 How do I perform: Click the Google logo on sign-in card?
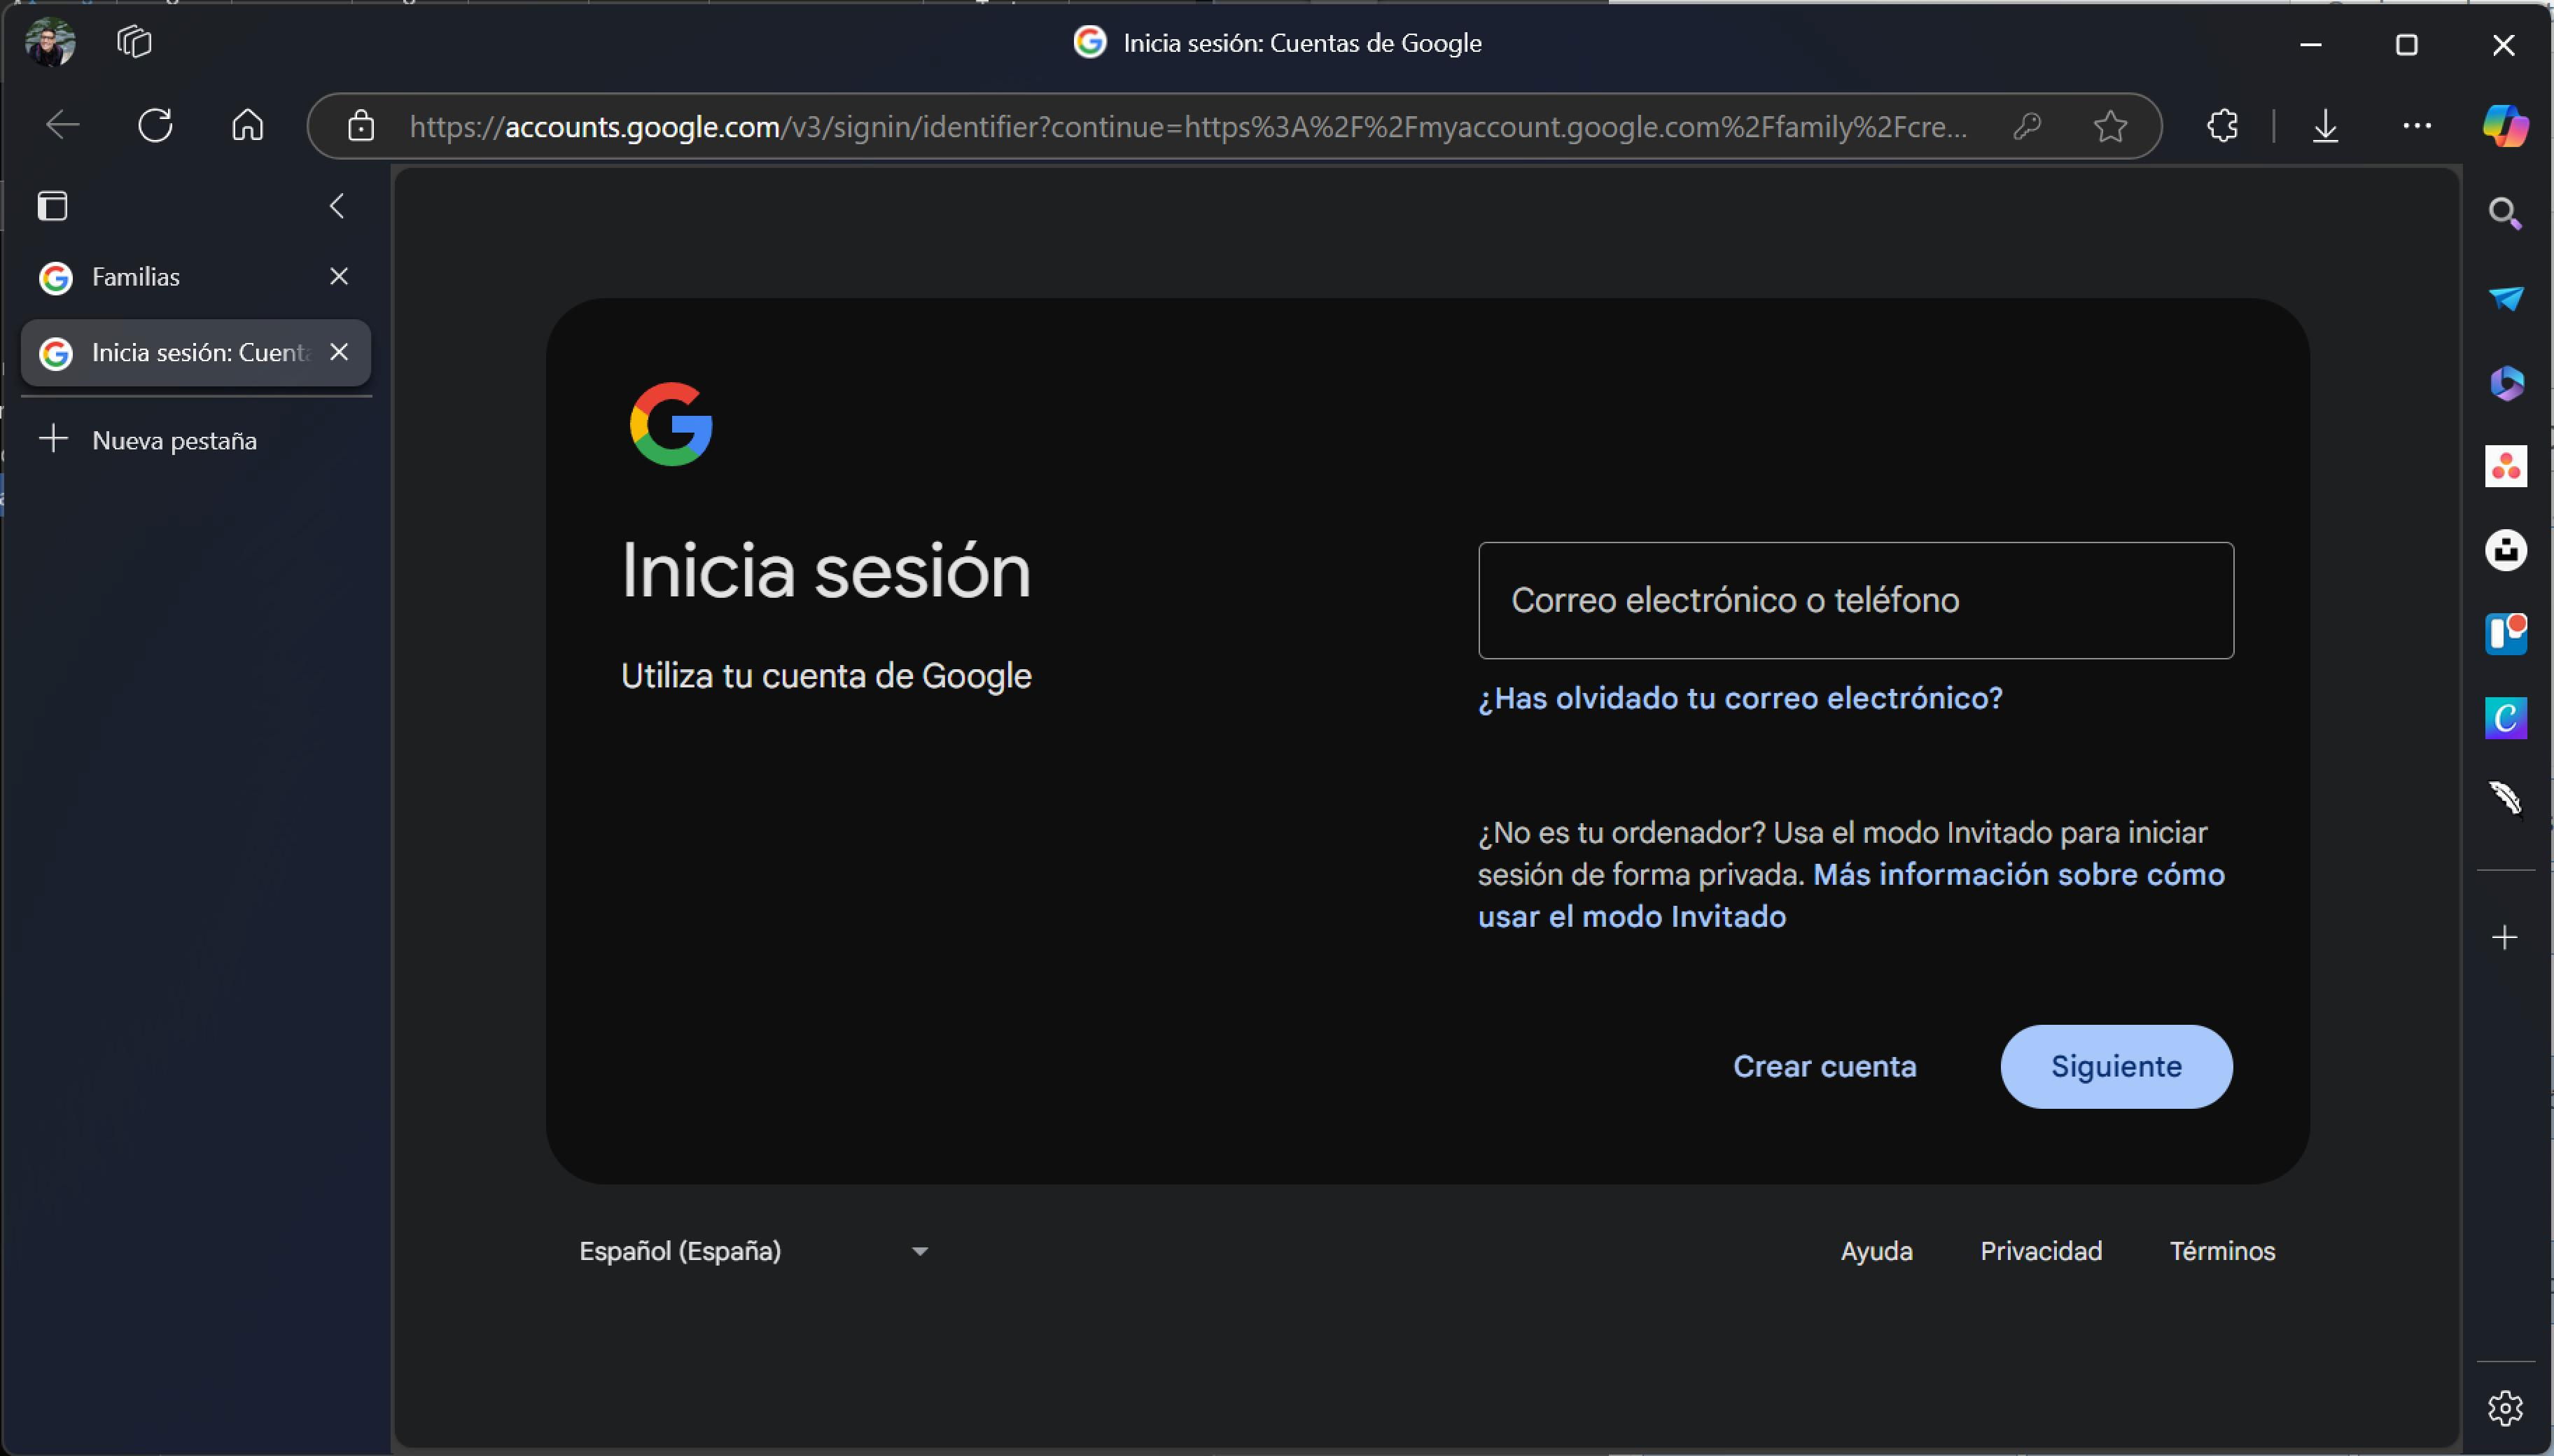click(671, 424)
